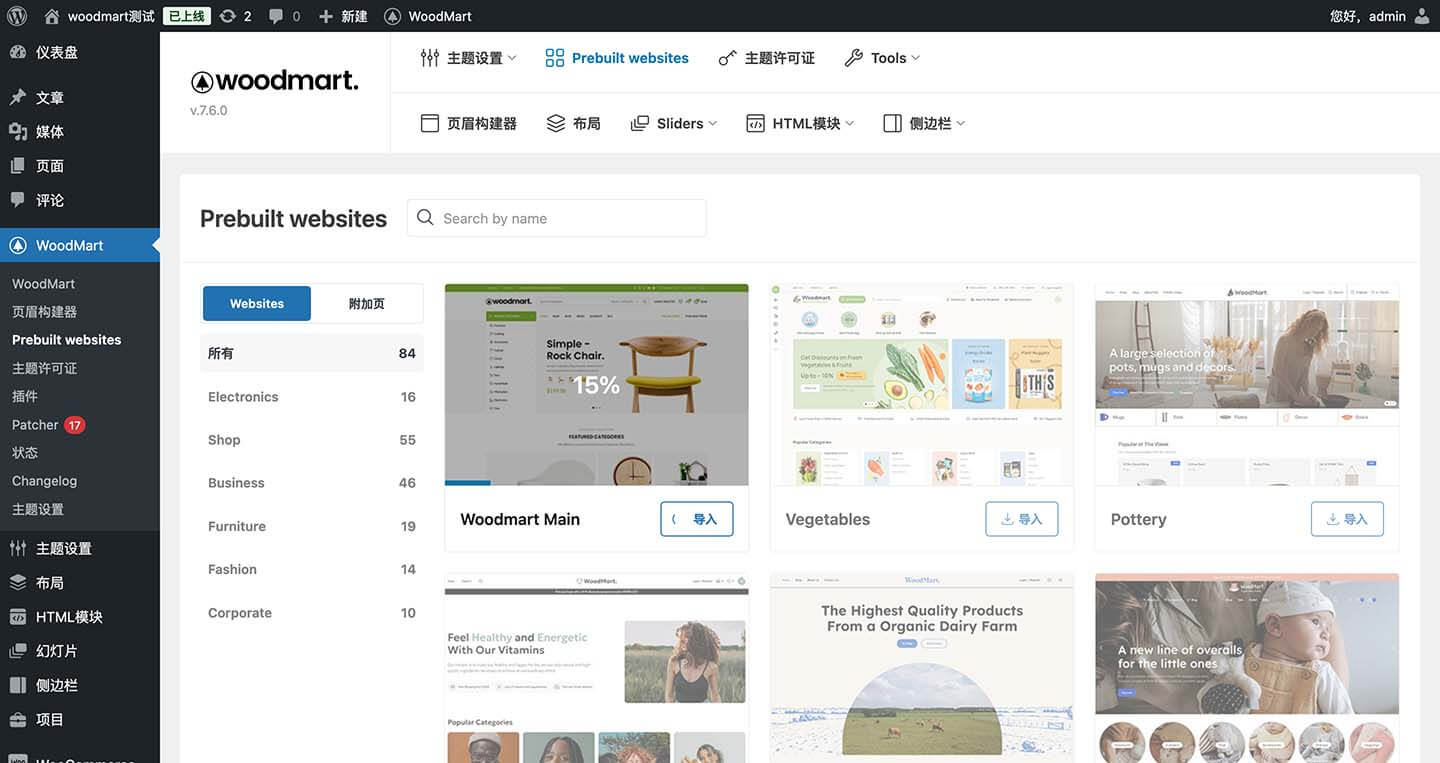Open sidebar 项目 briefcase item

[x=80, y=719]
